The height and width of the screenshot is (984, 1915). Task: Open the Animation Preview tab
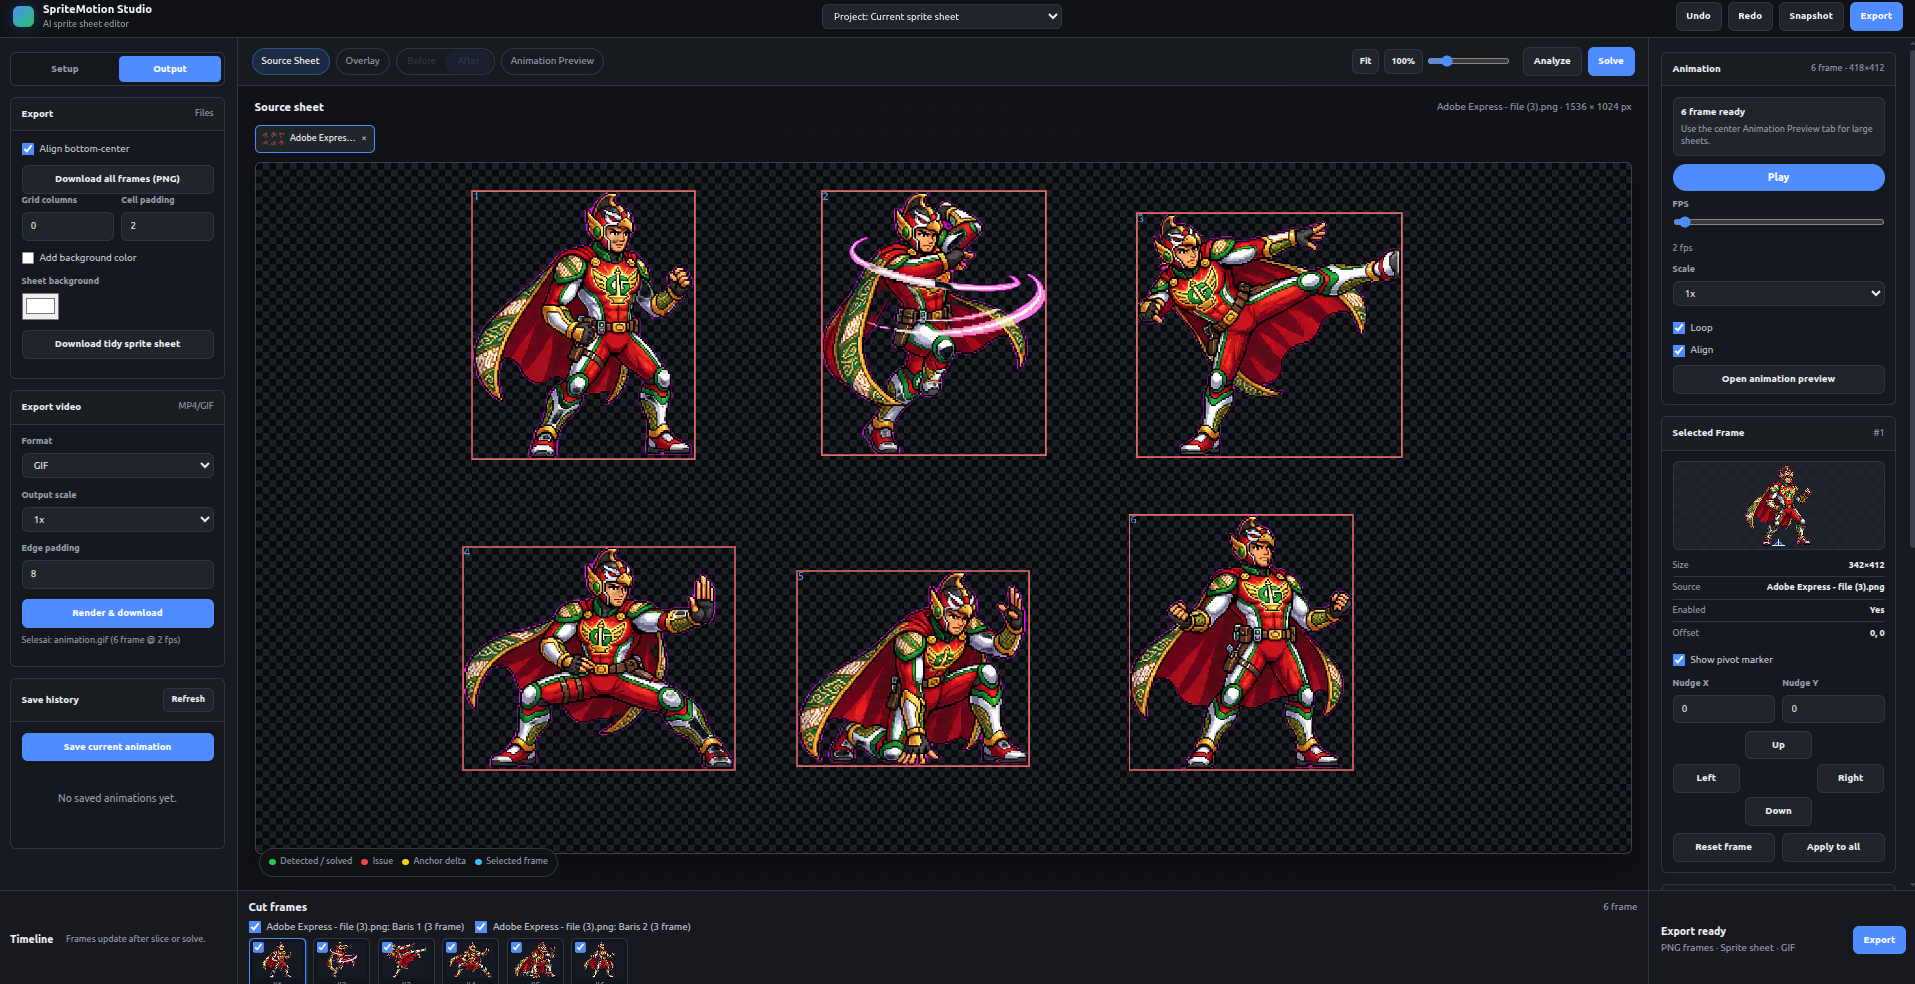552,61
